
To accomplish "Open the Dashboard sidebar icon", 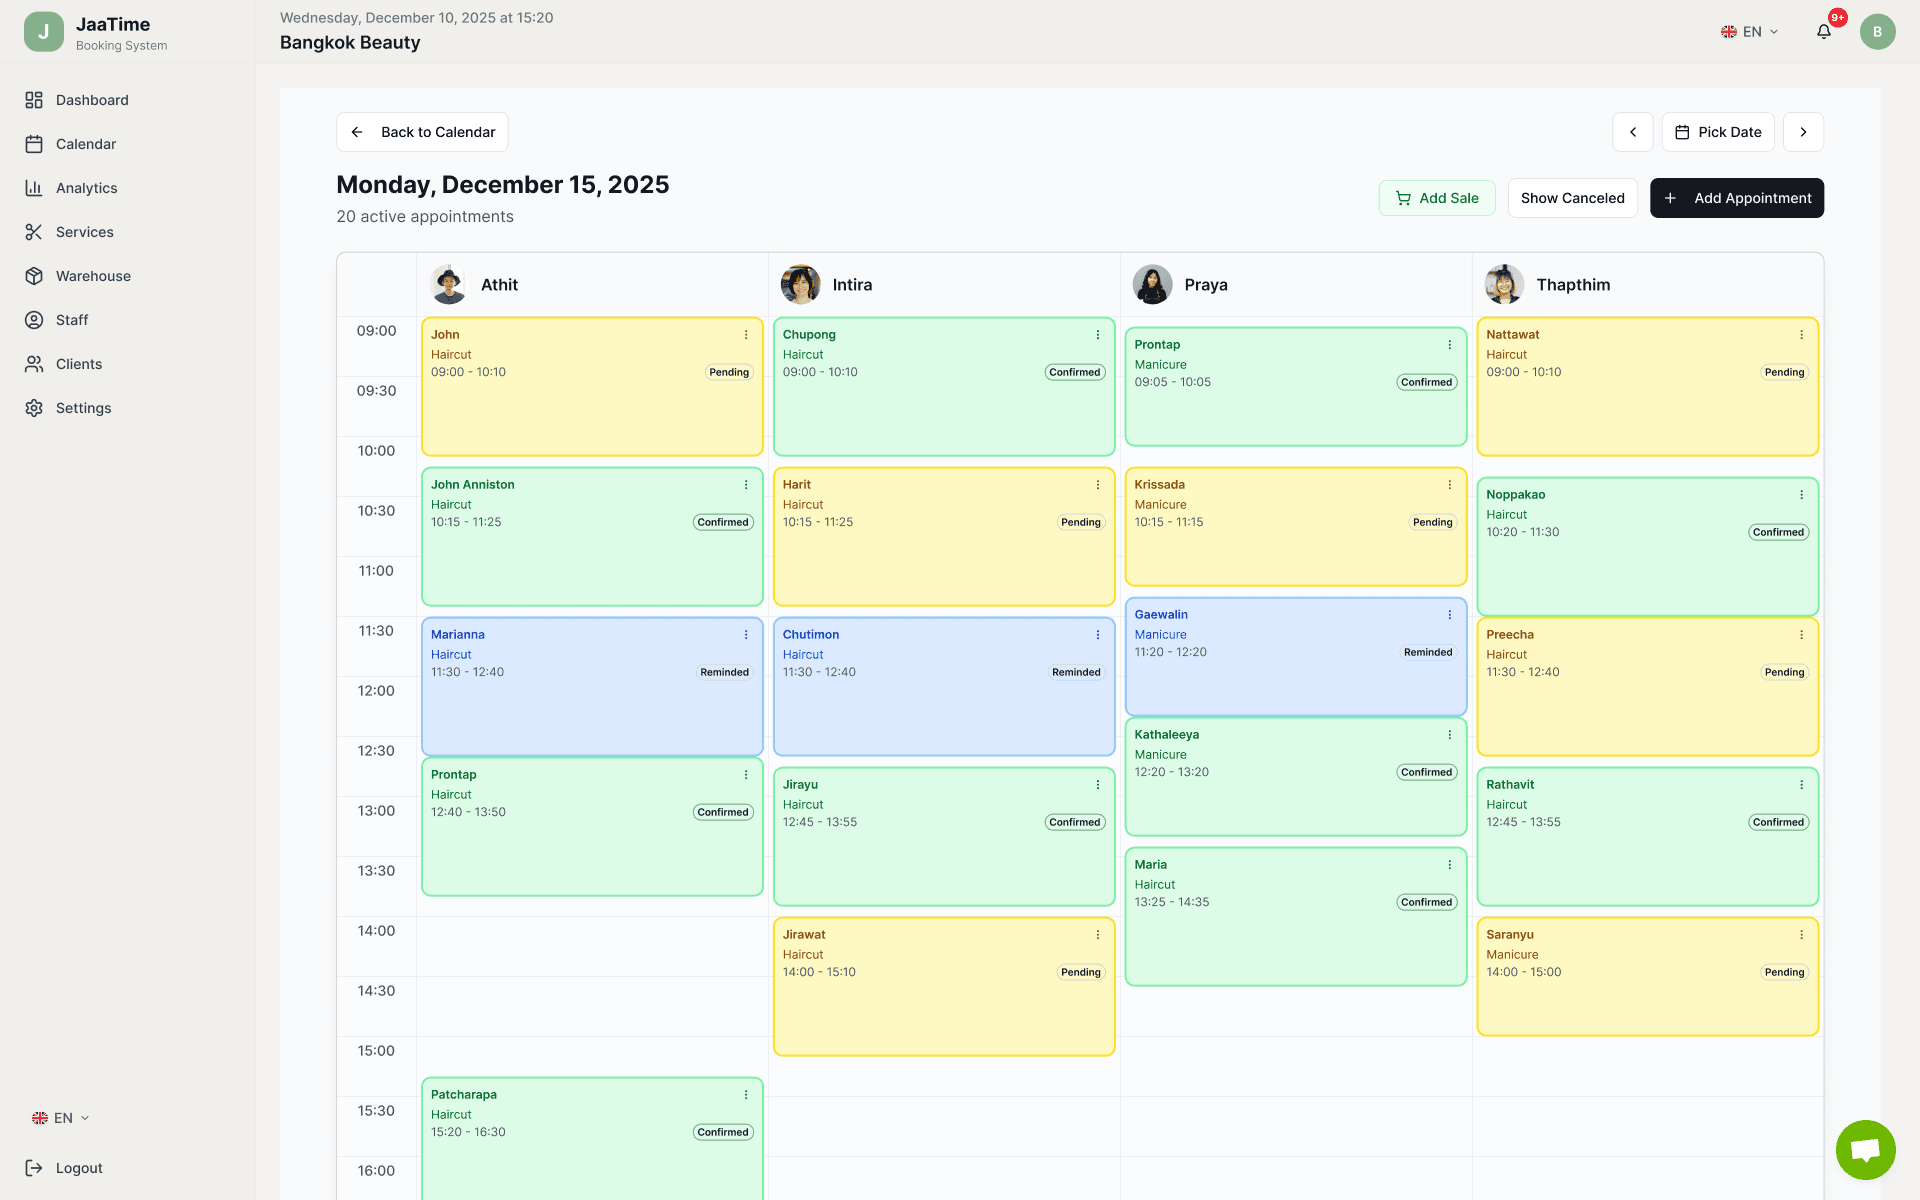I will pyautogui.click(x=36, y=100).
